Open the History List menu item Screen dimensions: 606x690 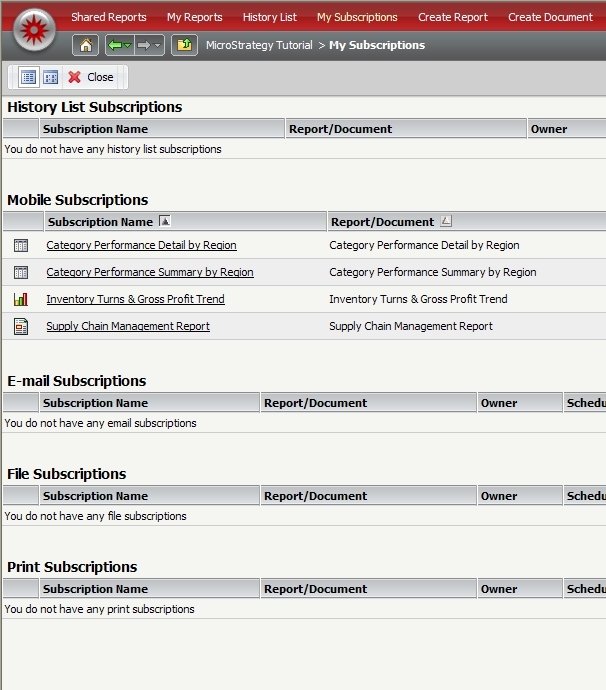click(x=269, y=17)
